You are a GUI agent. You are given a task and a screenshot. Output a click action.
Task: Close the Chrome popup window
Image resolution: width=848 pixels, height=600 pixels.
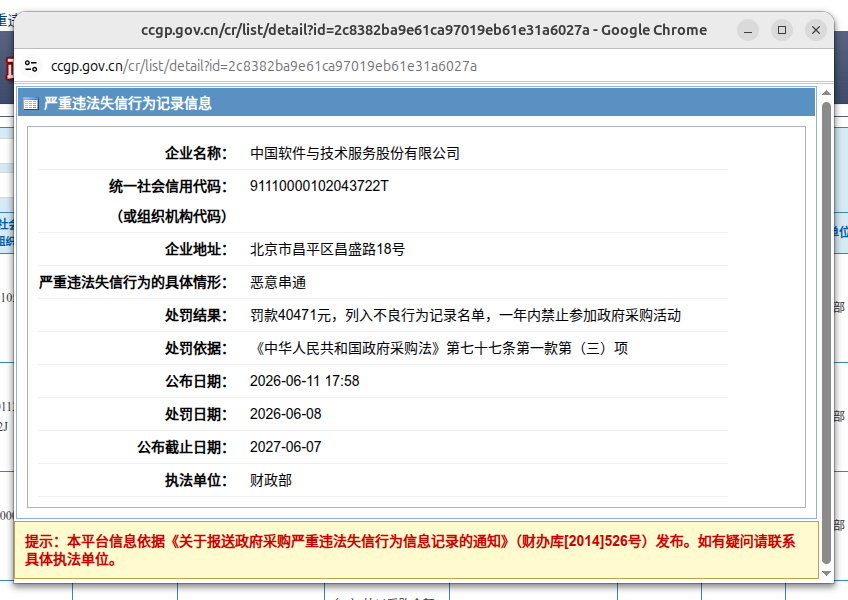816,30
